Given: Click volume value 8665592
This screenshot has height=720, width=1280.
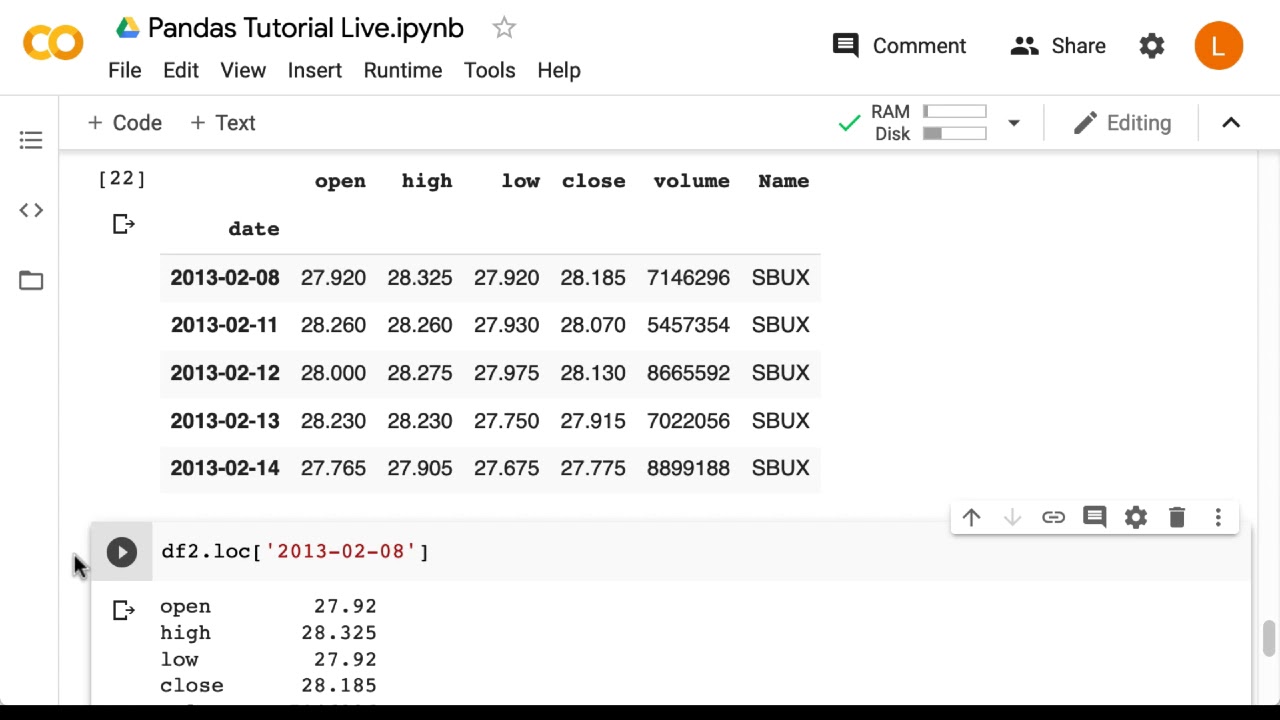Looking at the screenshot, I should [x=688, y=373].
